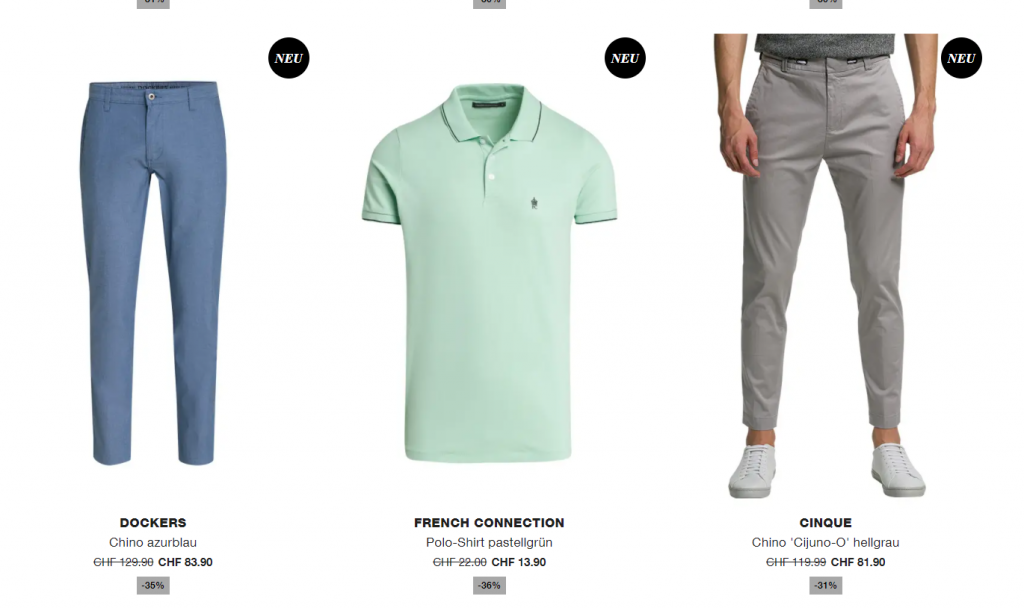The width and height of the screenshot is (1024, 608).
Task: Click the DOCKERS brand name
Action: (x=153, y=522)
